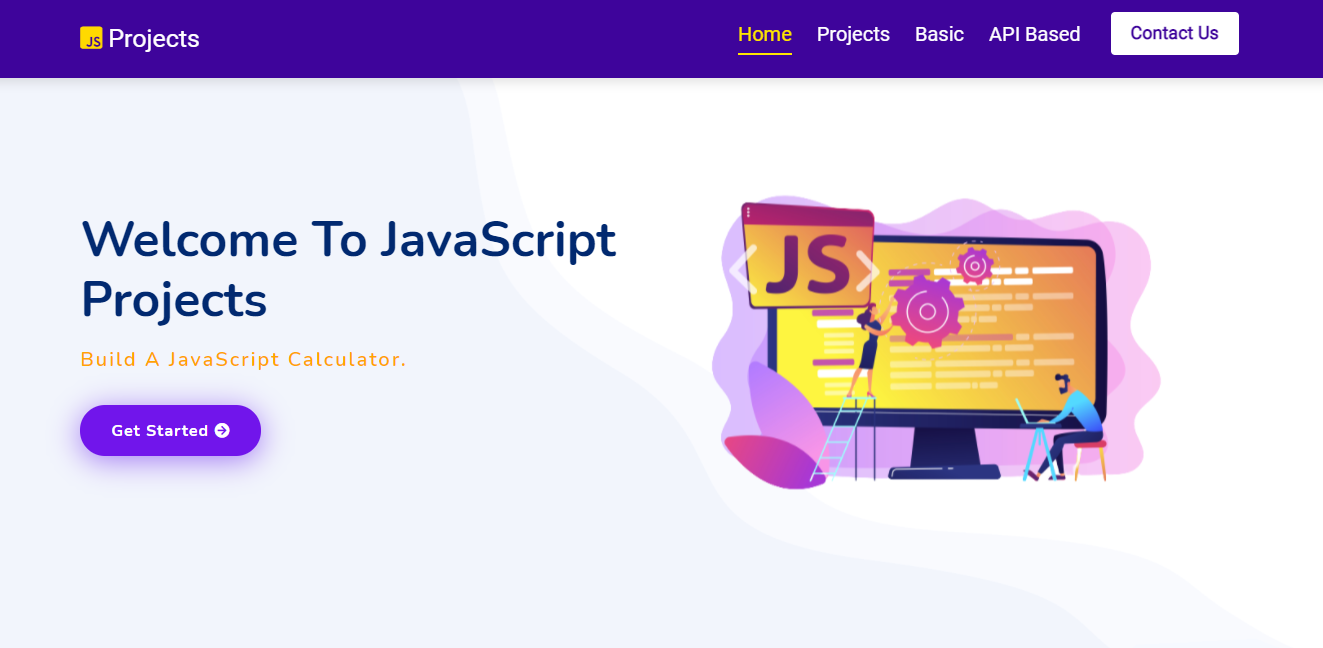Click the left angle bracket beside JS card
The height and width of the screenshot is (648, 1323).
click(742, 269)
